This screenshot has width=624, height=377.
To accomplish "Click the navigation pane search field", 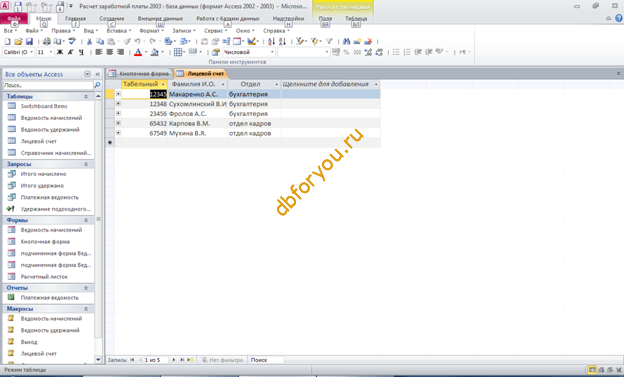I will pos(48,85).
